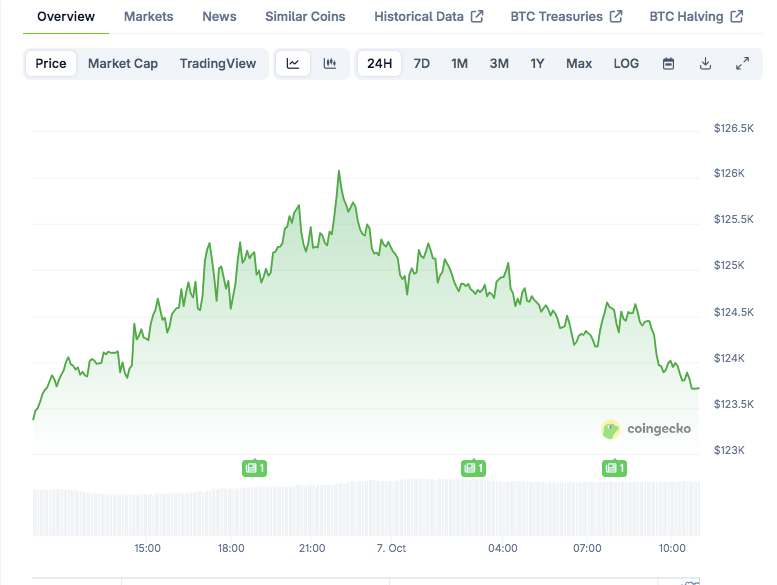
Task: Download the chart data
Action: click(705, 64)
